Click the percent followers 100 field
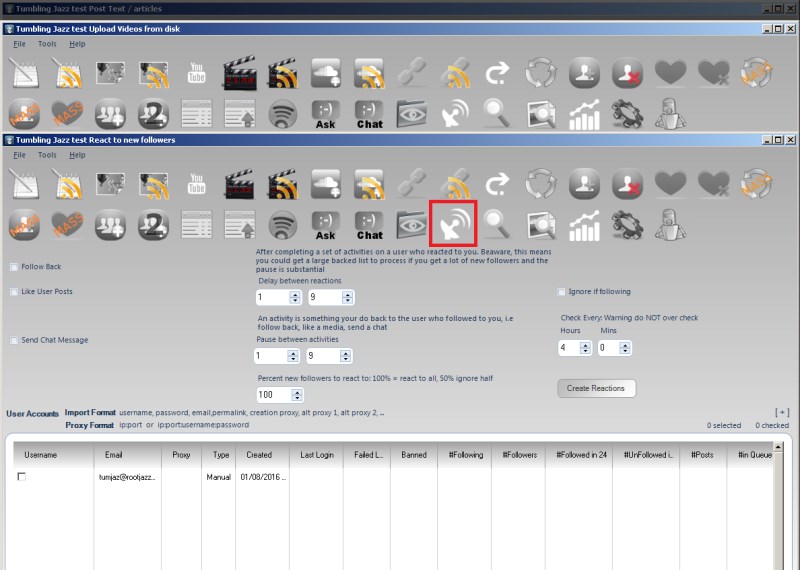This screenshot has height=570, width=800. [273, 395]
